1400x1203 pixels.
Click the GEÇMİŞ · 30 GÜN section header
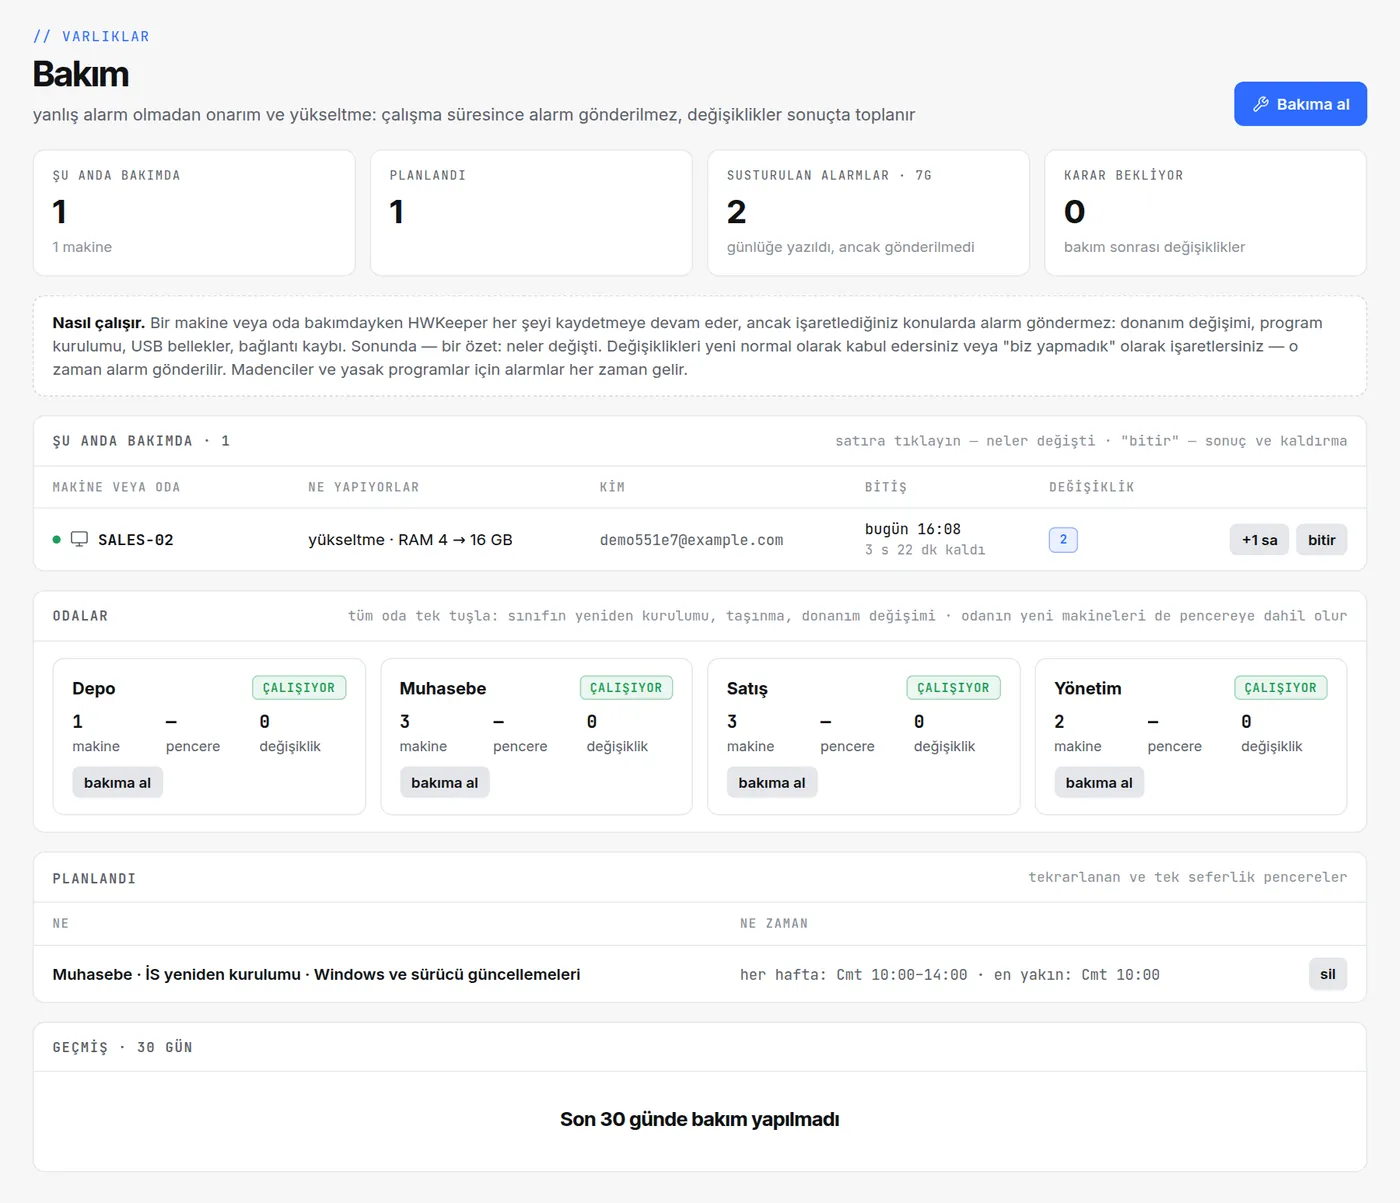pos(122,1047)
